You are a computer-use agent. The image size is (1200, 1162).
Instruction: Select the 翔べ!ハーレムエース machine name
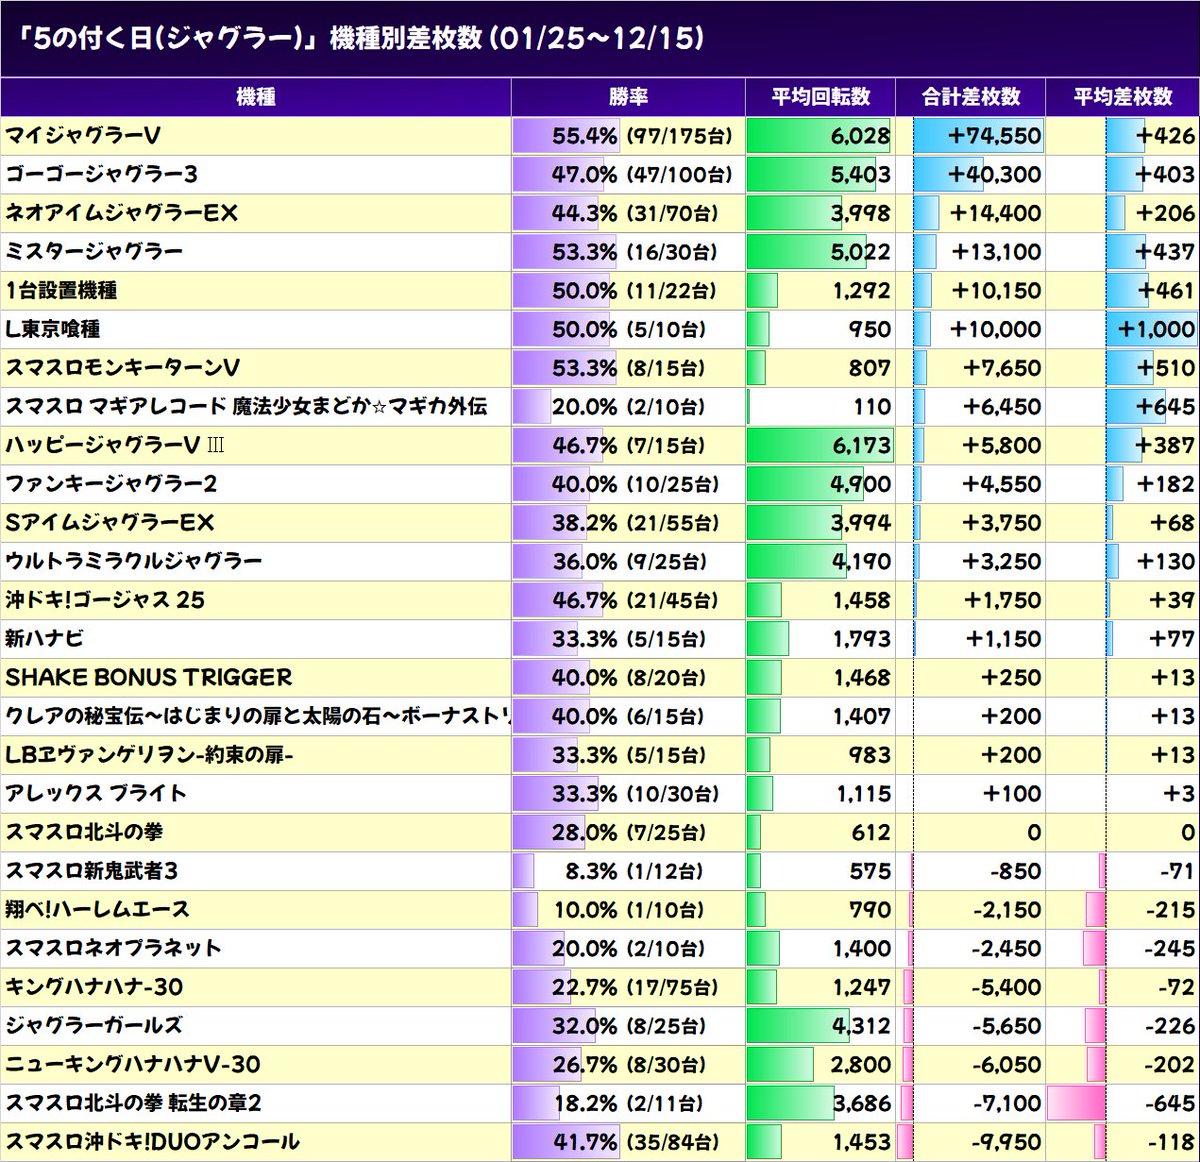(97, 910)
